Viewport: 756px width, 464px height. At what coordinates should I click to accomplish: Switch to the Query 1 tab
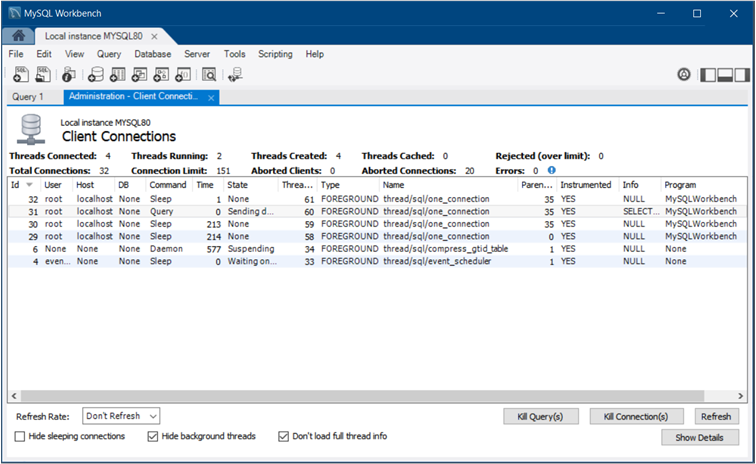28,97
